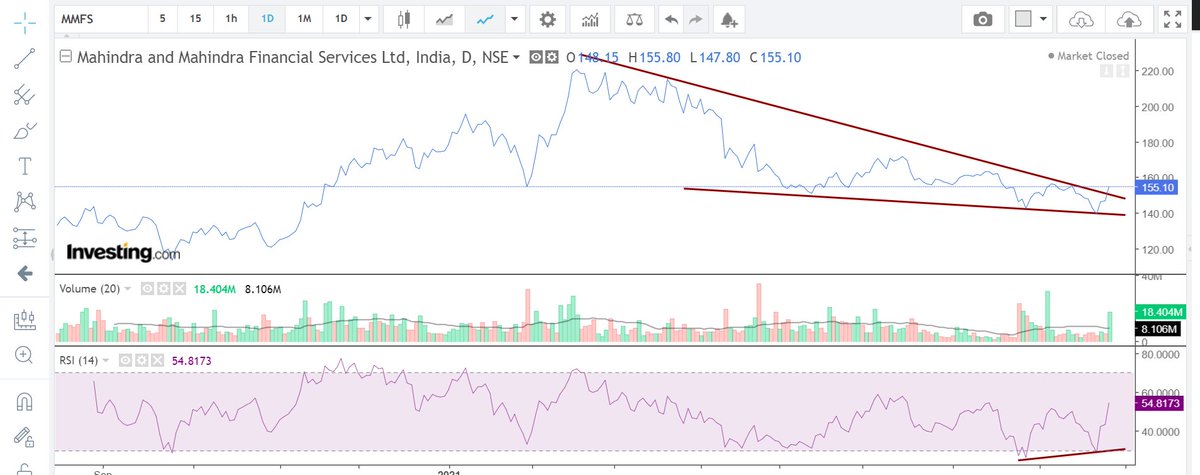Toggle lock all drawing tools
This screenshot has width=1200, height=475.
click(25, 468)
